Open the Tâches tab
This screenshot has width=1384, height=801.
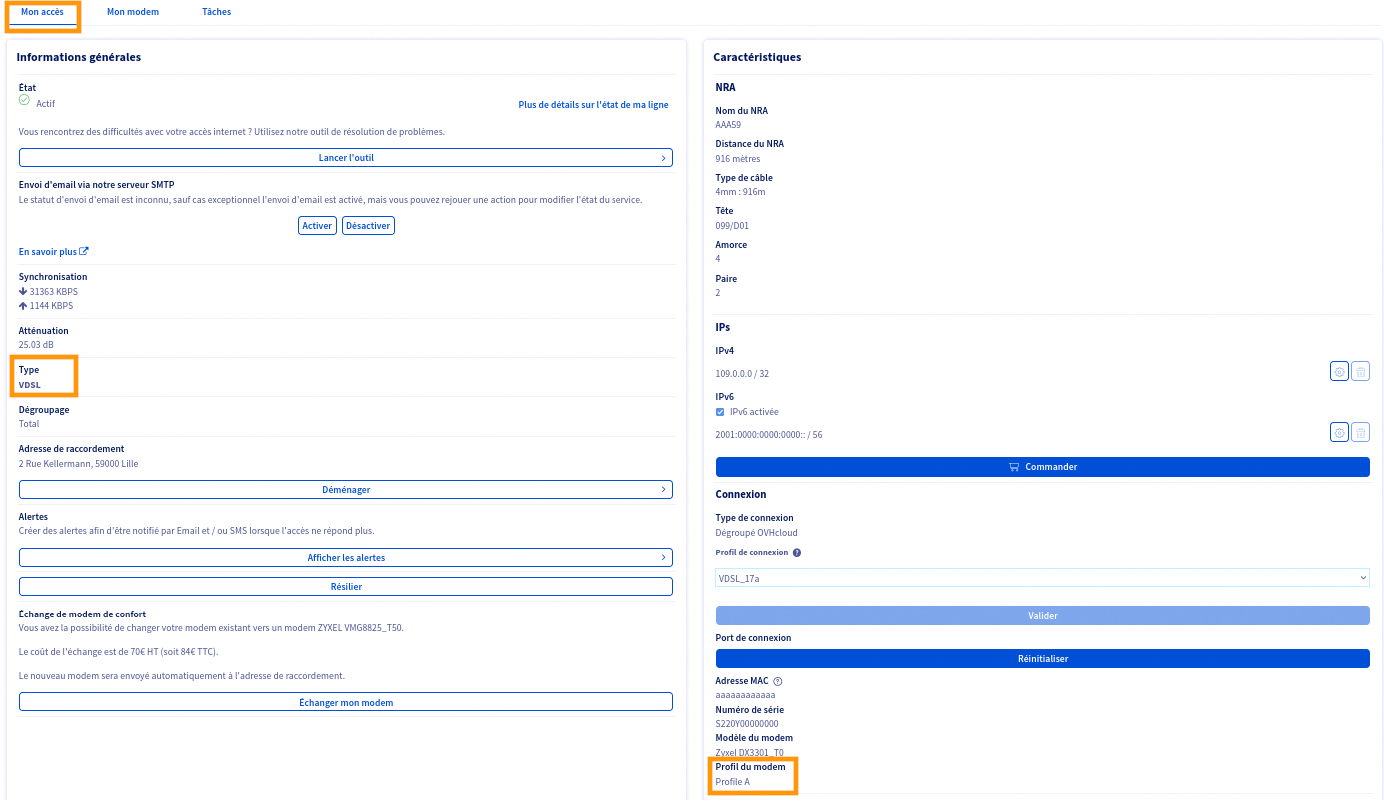216,11
